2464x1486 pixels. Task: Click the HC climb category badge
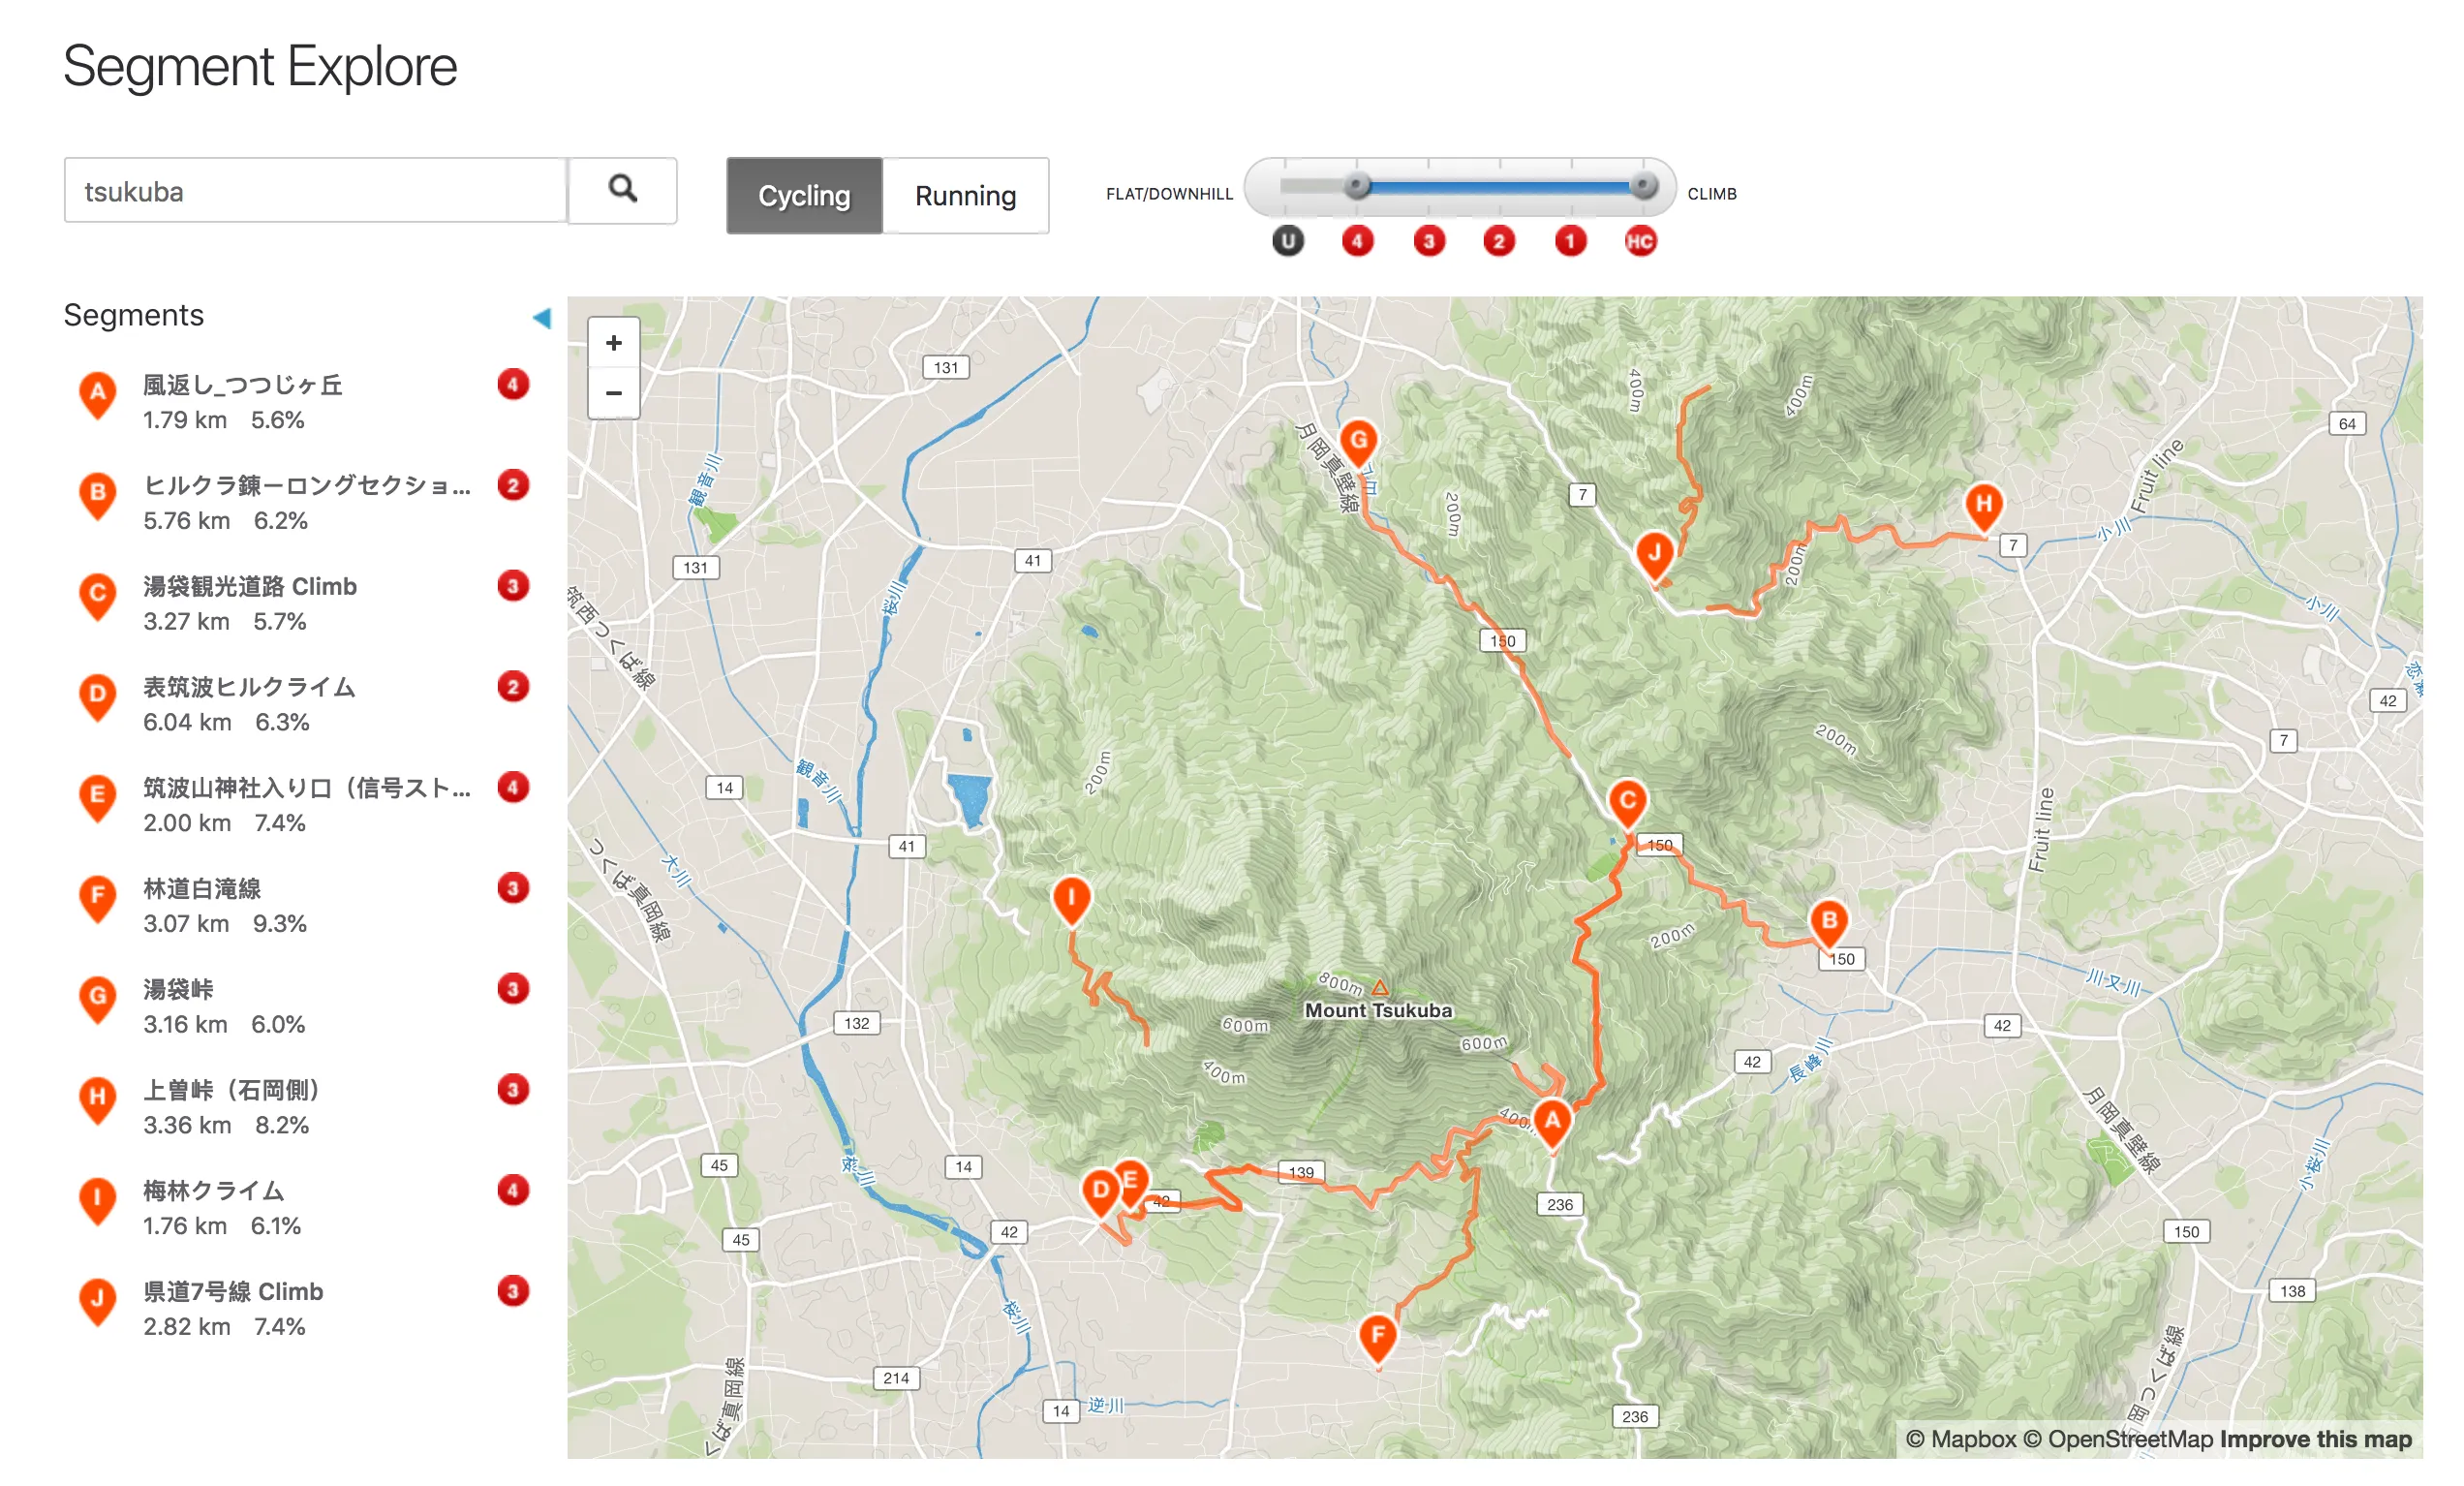pyautogui.click(x=1640, y=241)
